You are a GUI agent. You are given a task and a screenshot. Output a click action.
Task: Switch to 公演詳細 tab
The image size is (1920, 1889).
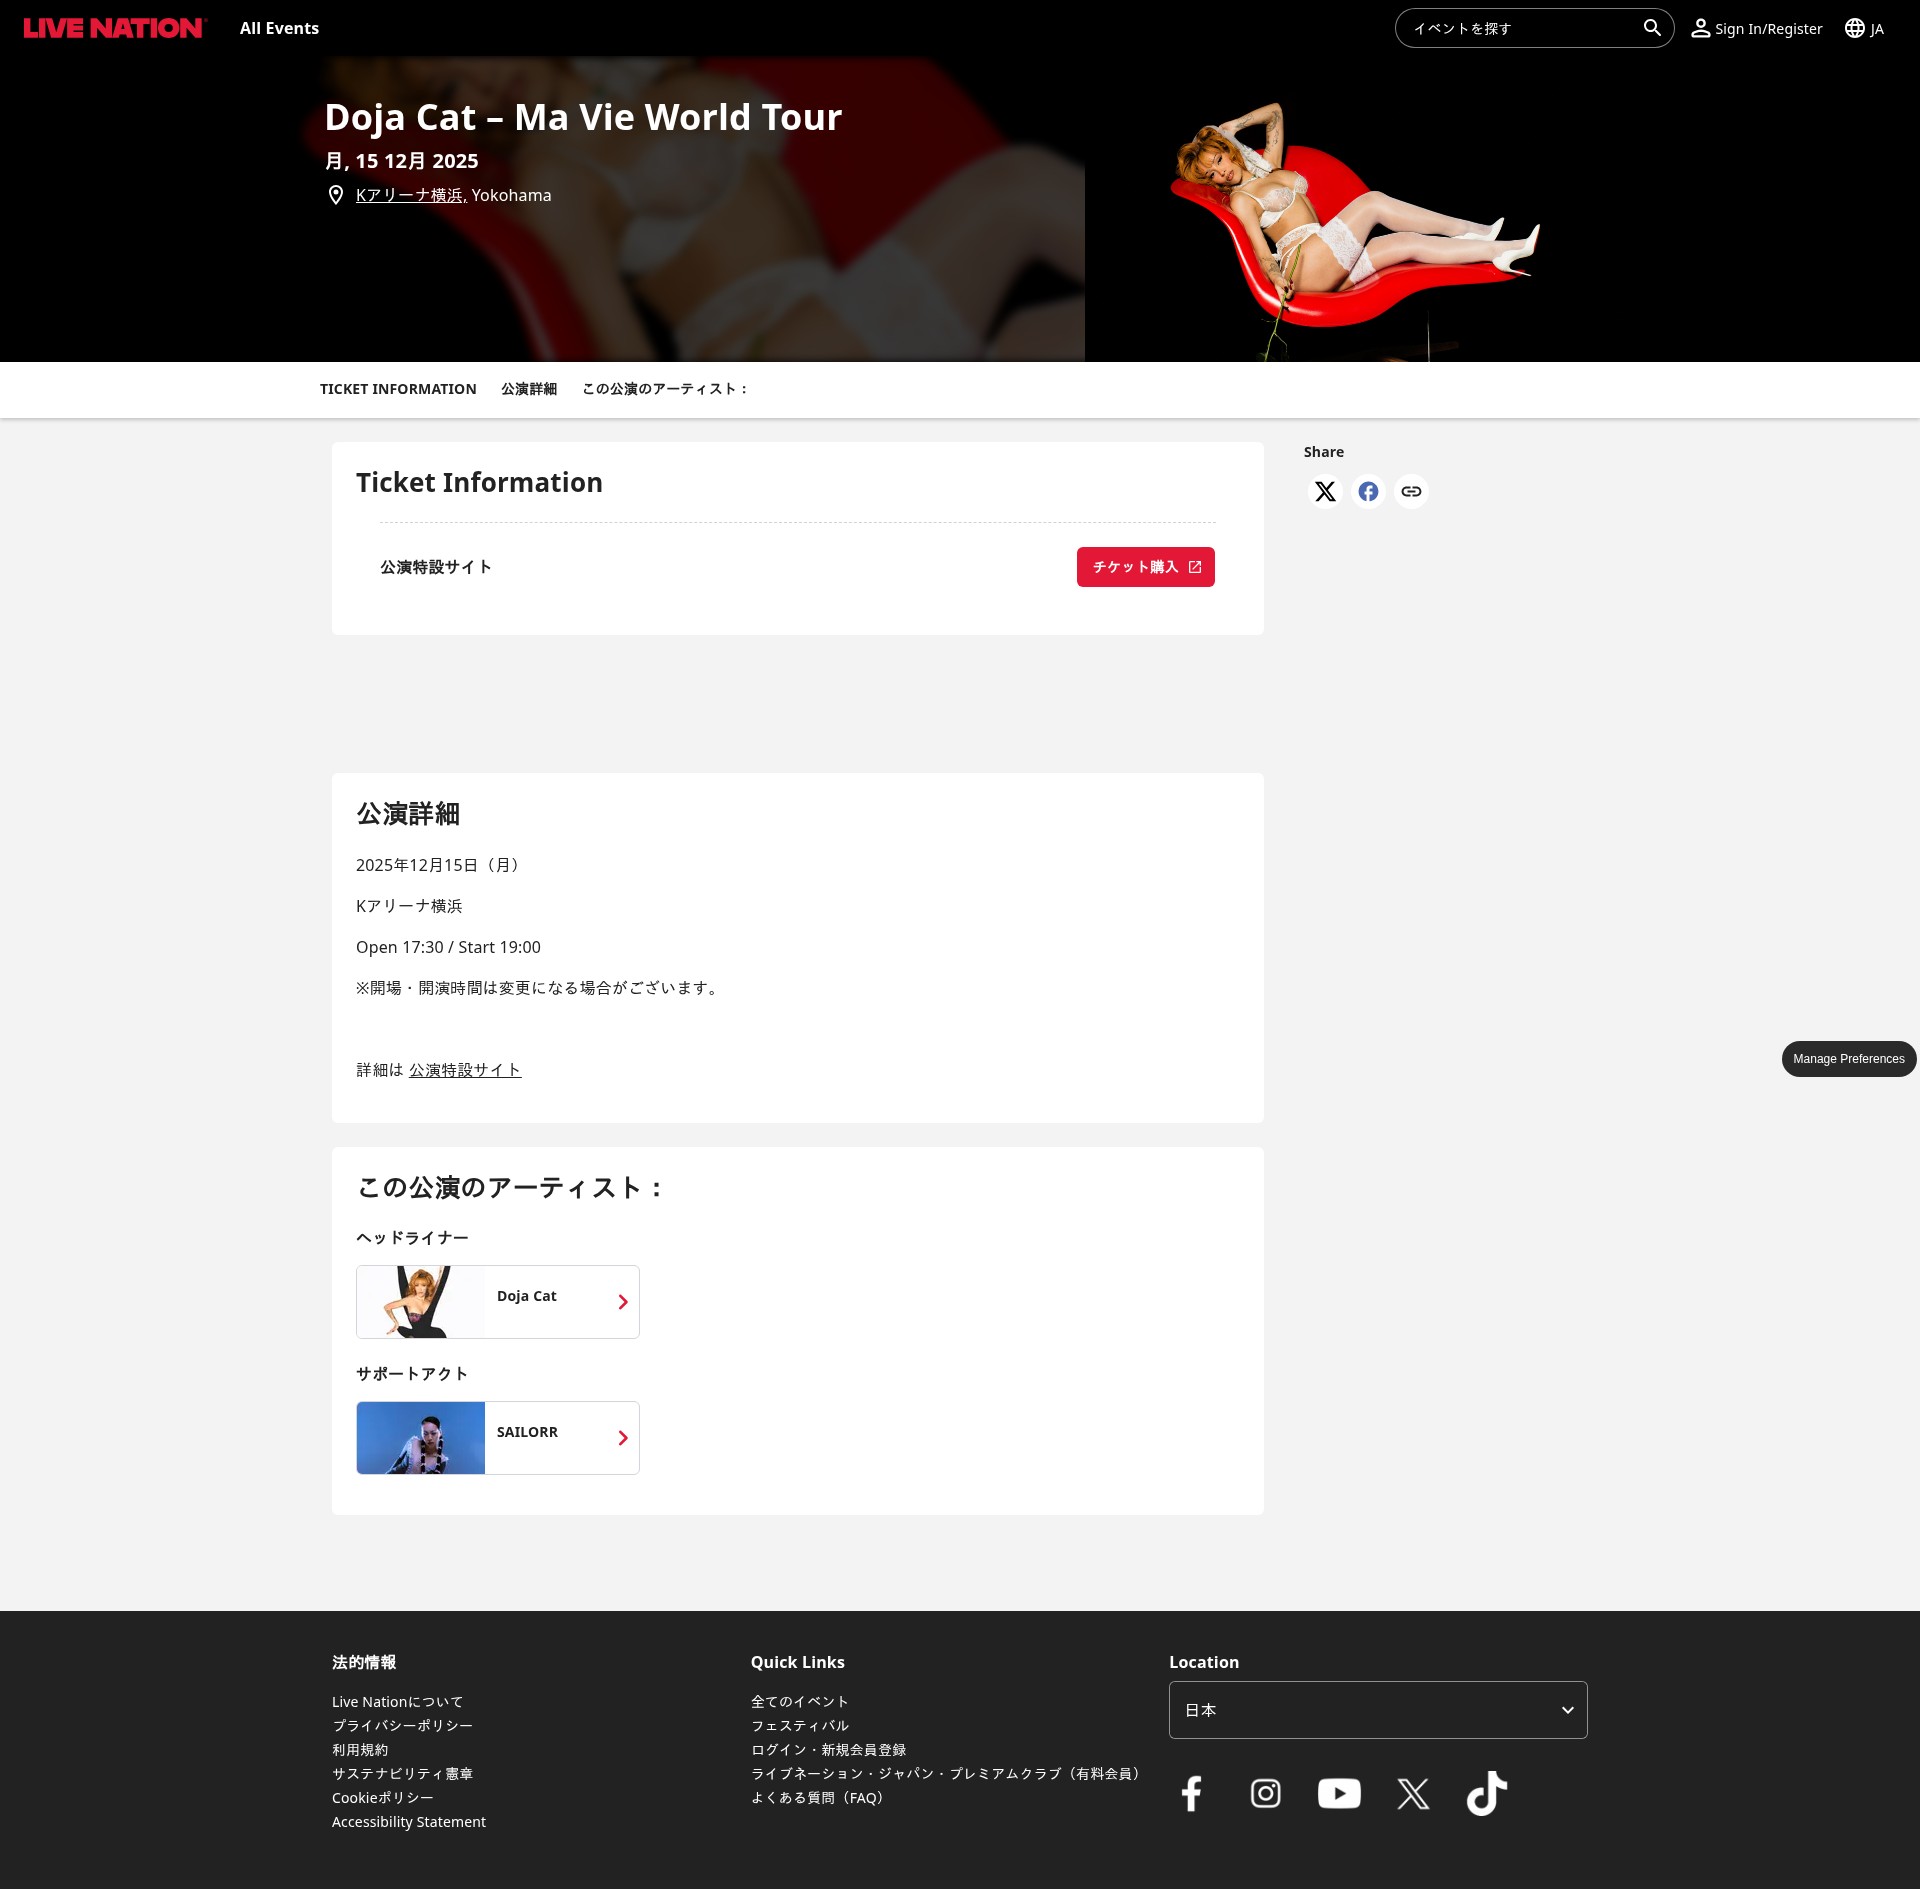tap(529, 389)
